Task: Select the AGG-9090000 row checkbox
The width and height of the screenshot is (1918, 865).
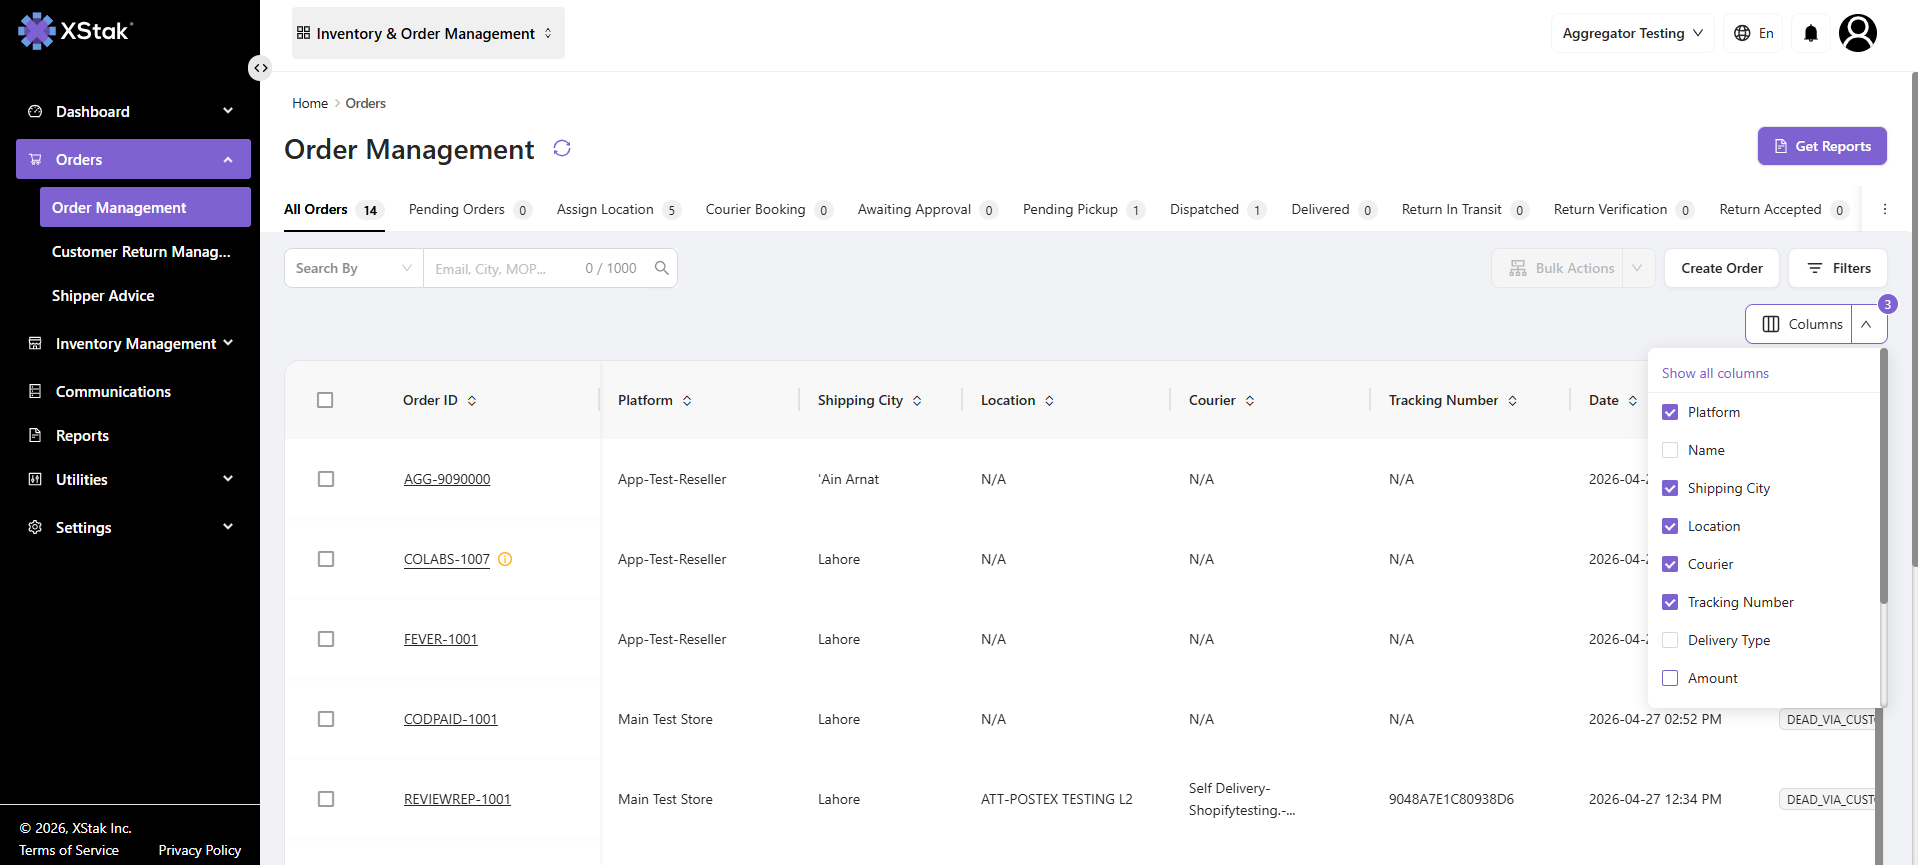Action: click(x=326, y=479)
